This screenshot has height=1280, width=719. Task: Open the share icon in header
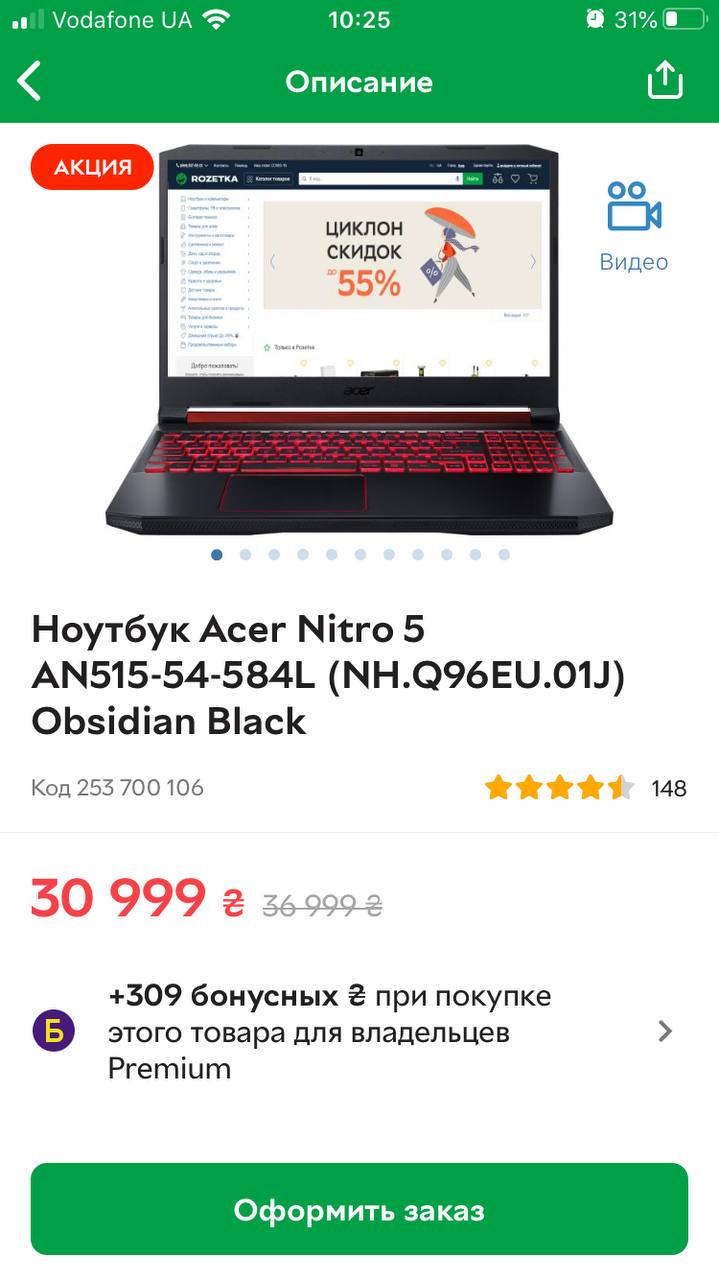pos(665,80)
